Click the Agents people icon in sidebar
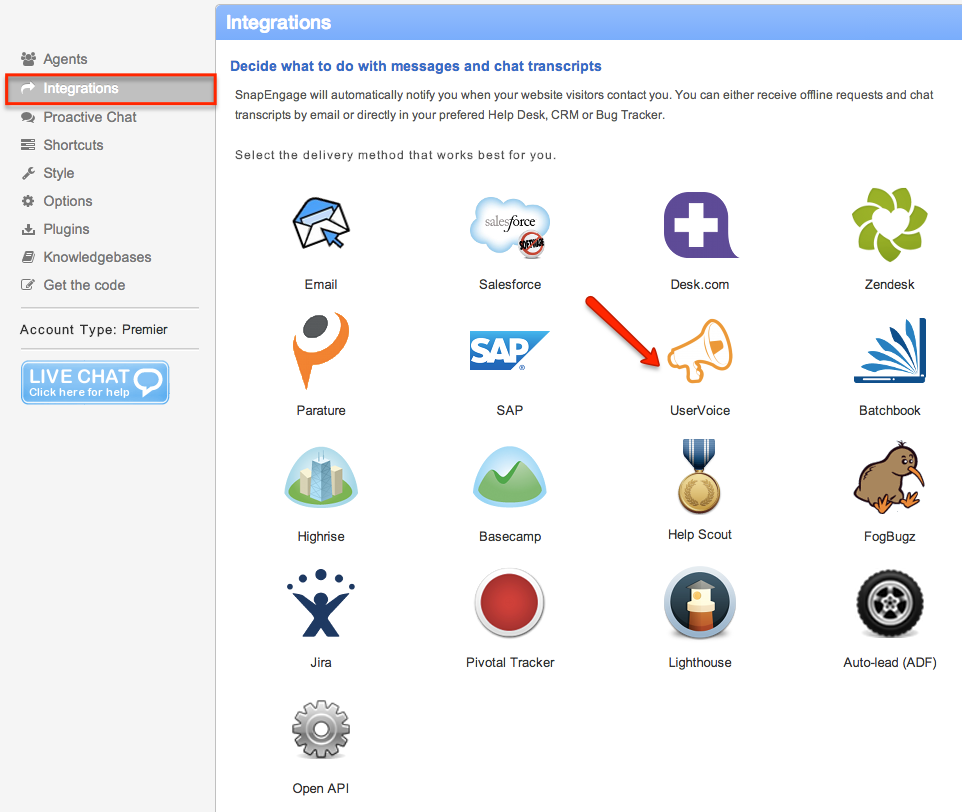This screenshot has width=962, height=812. click(x=28, y=59)
